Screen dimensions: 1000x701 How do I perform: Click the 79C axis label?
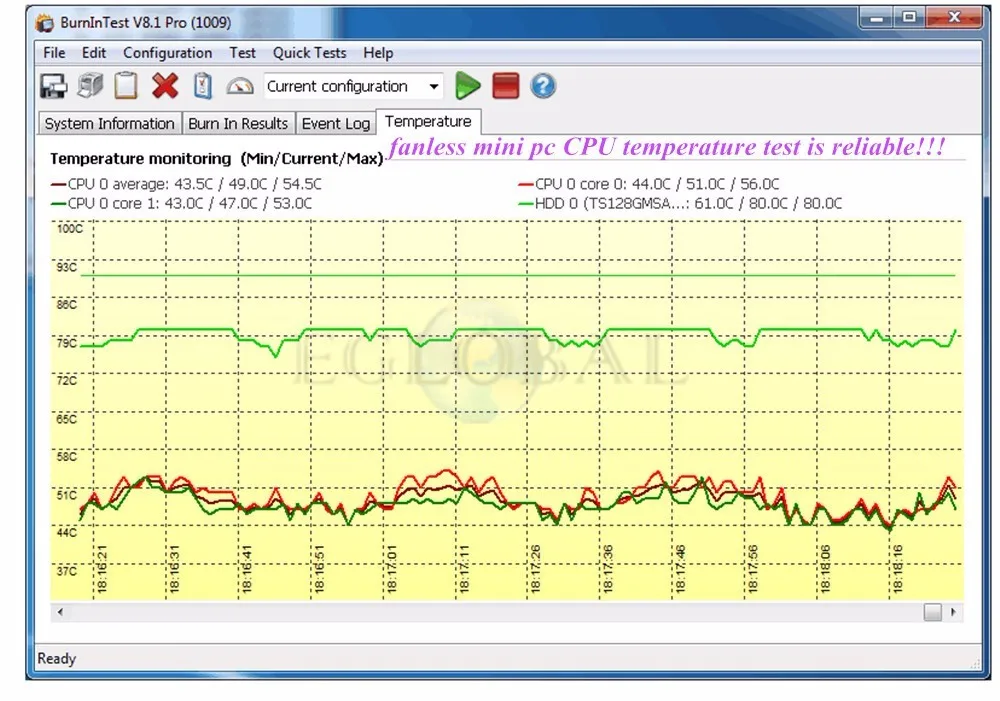click(x=66, y=343)
